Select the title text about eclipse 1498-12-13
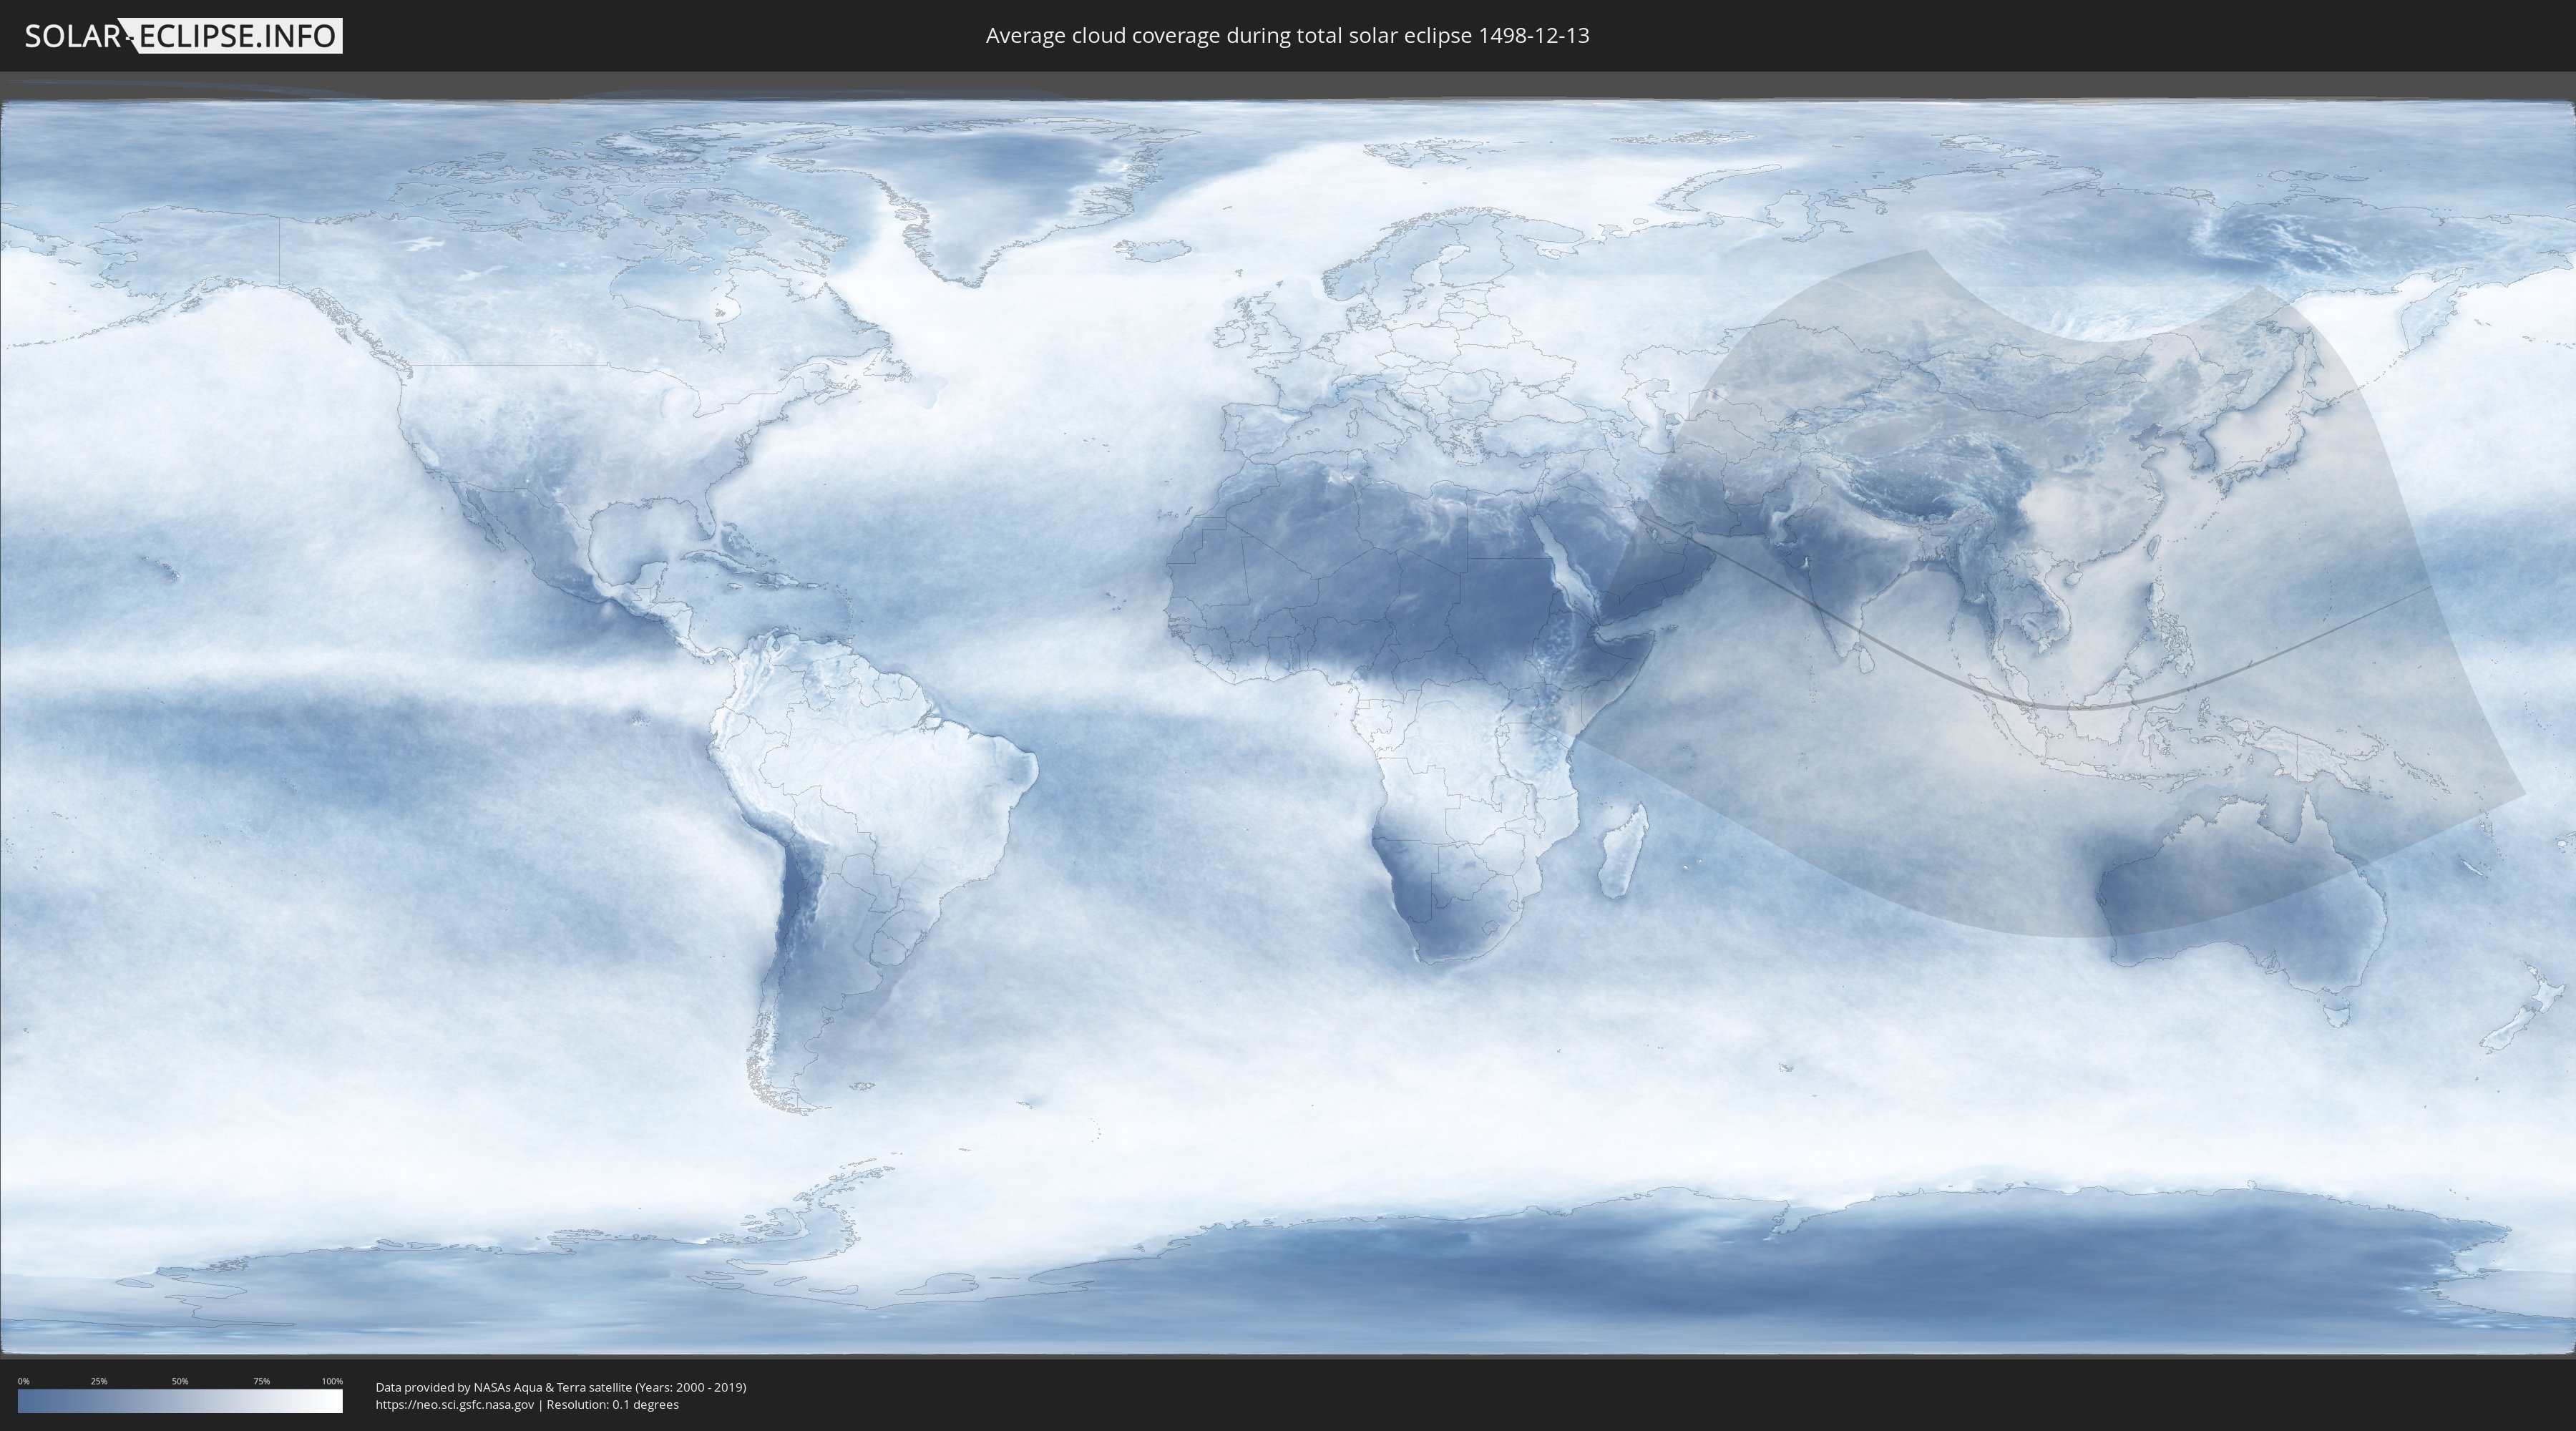Image resolution: width=2576 pixels, height=1431 pixels. tap(1287, 36)
